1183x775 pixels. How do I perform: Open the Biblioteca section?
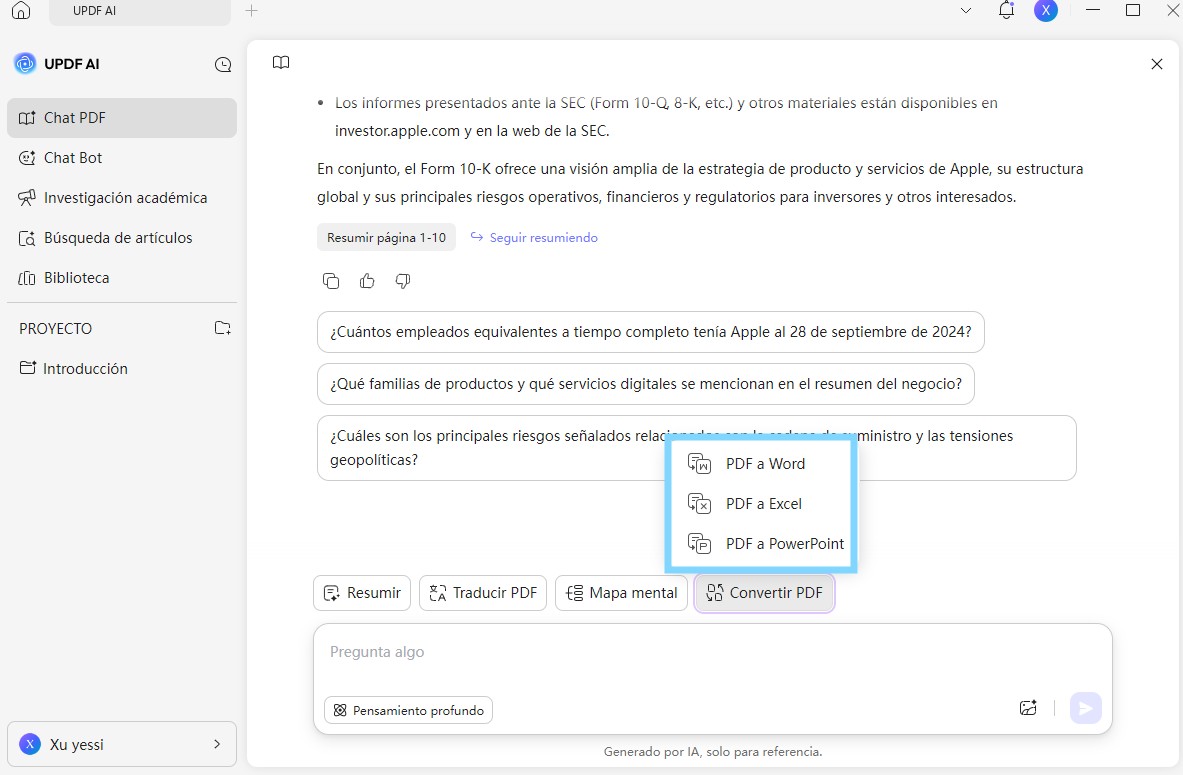coord(75,277)
